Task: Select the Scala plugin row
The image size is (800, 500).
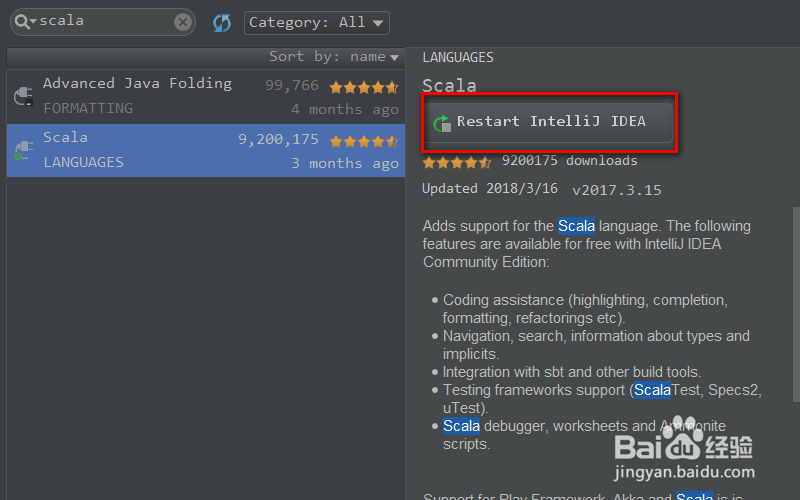Action: (200, 150)
